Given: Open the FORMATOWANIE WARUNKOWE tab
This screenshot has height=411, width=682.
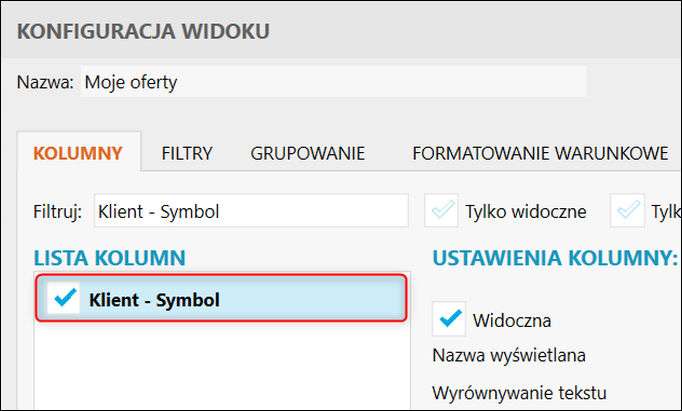Looking at the screenshot, I should coord(540,153).
